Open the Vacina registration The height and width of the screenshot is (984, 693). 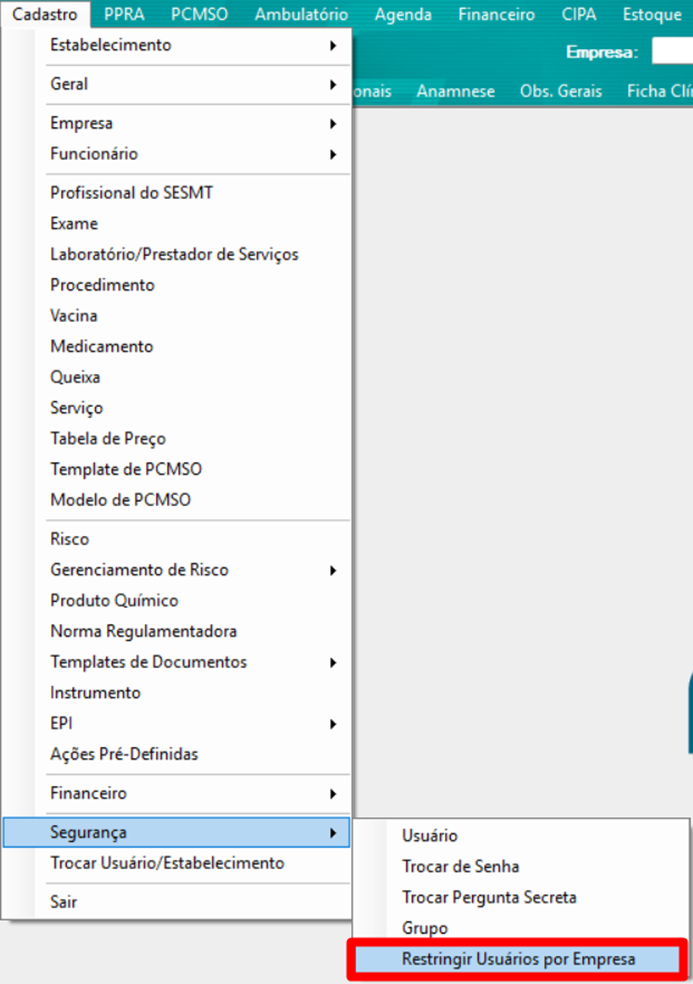[176, 316]
